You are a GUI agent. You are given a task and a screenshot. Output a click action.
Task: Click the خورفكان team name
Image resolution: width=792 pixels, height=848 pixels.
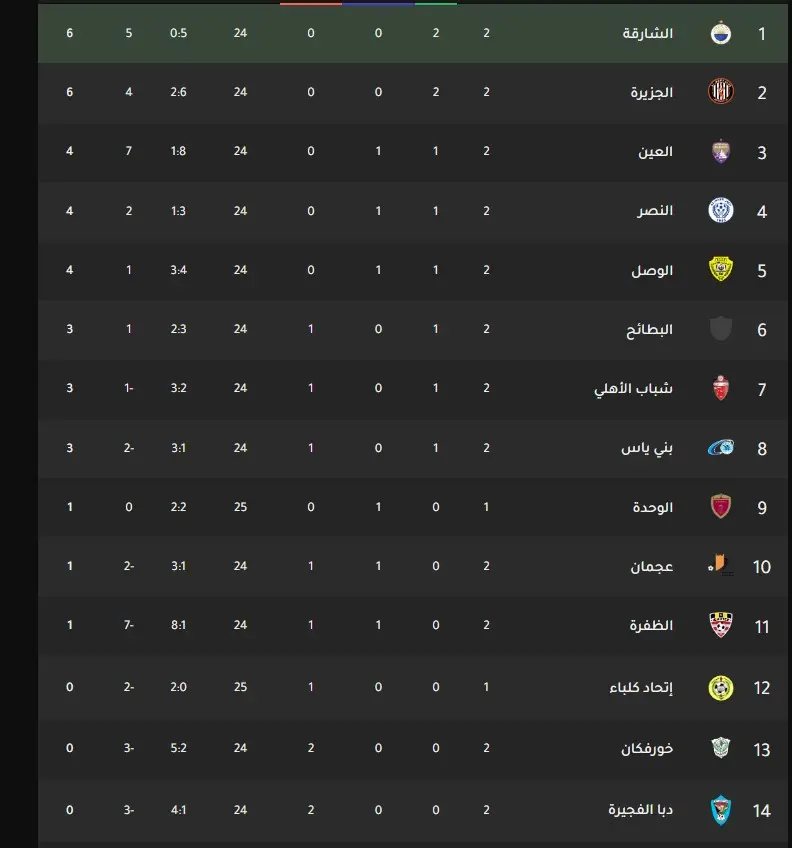coord(647,748)
